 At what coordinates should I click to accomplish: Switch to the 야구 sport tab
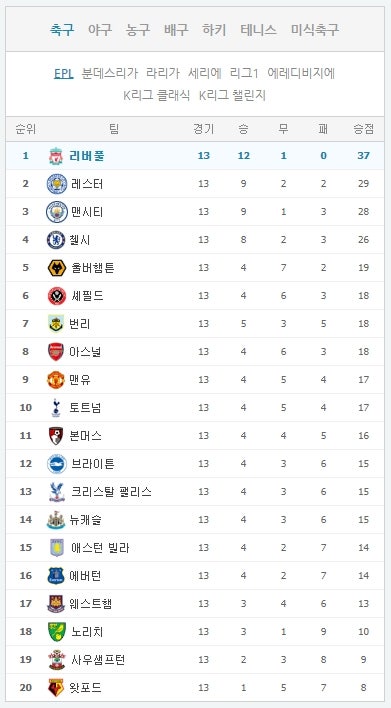[99, 30]
